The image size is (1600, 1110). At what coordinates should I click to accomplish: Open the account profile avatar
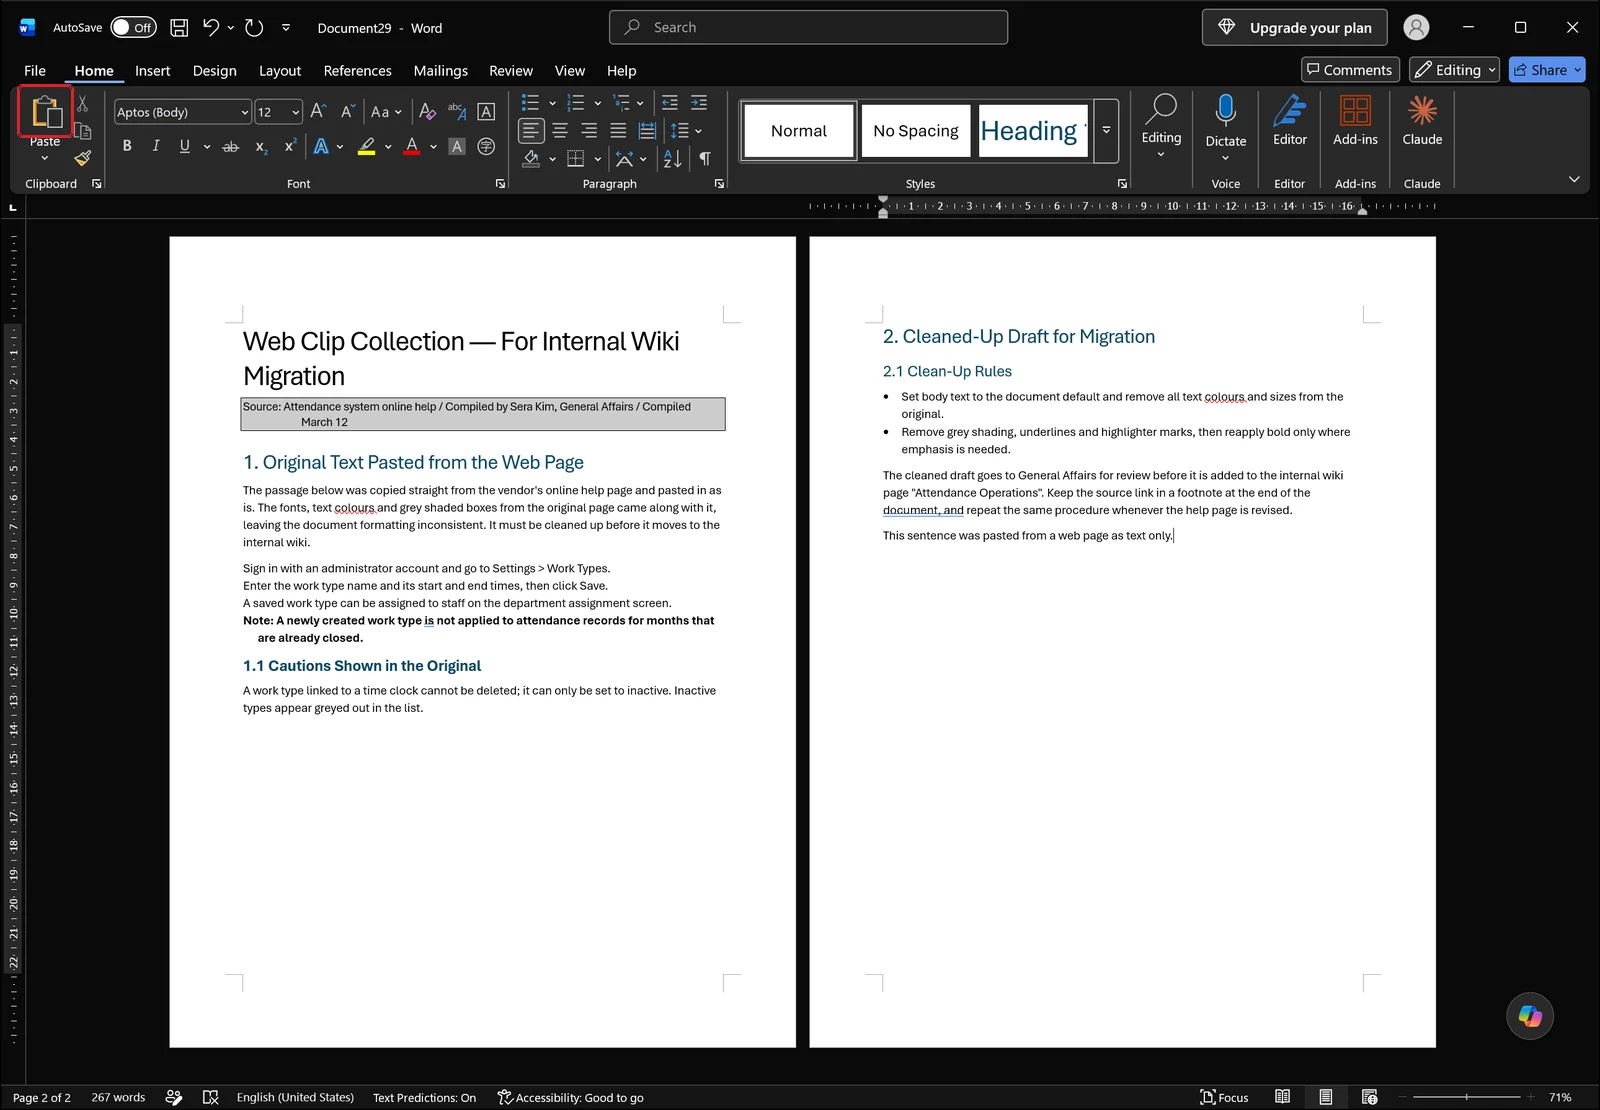(1416, 28)
